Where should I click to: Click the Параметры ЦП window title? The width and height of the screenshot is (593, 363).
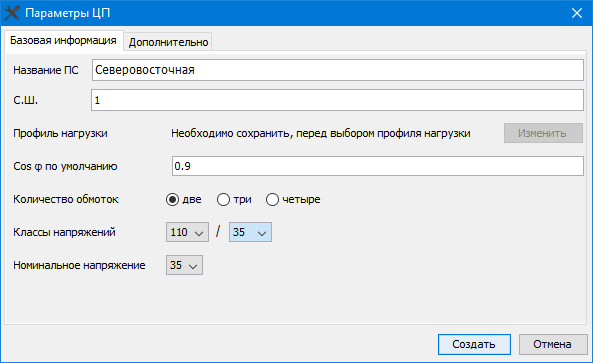(x=68, y=13)
